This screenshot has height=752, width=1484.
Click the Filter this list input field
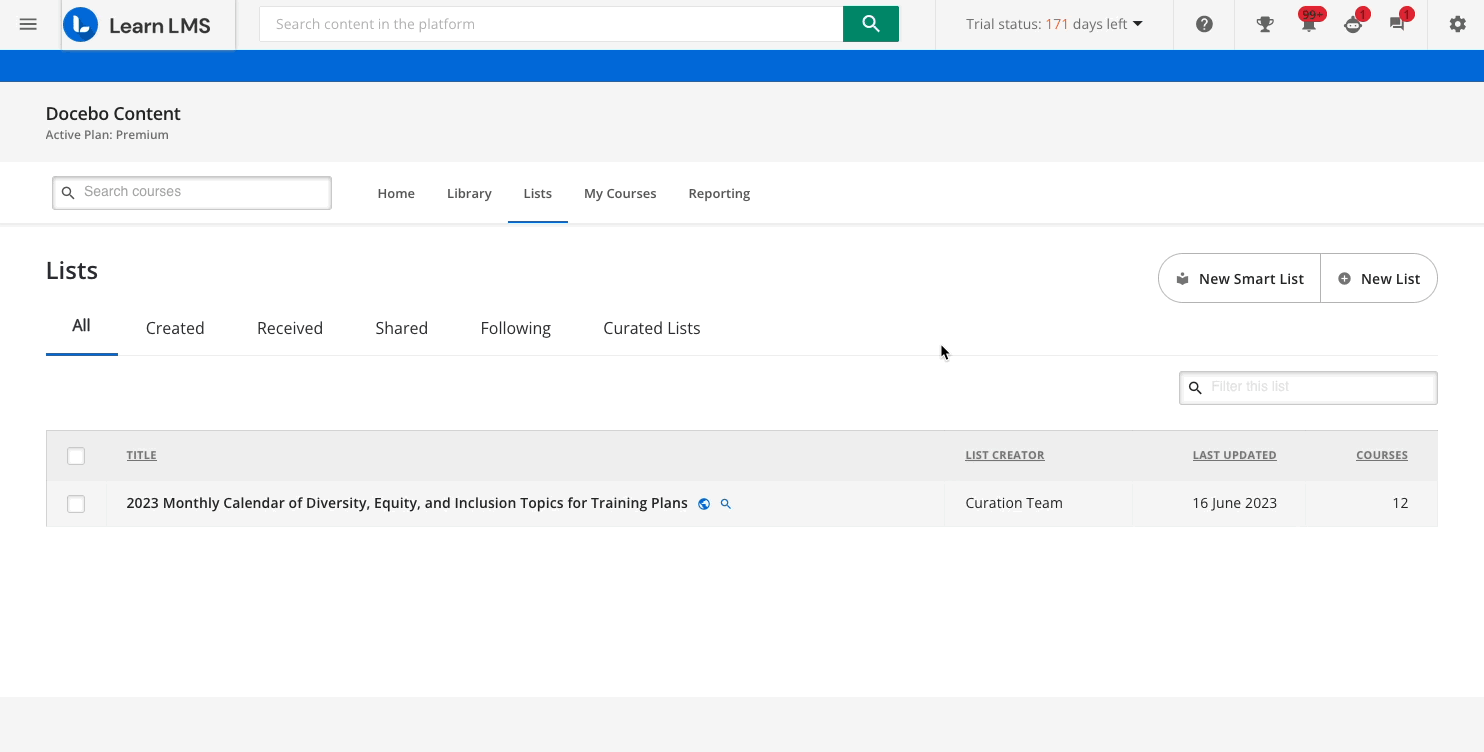click(1307, 387)
